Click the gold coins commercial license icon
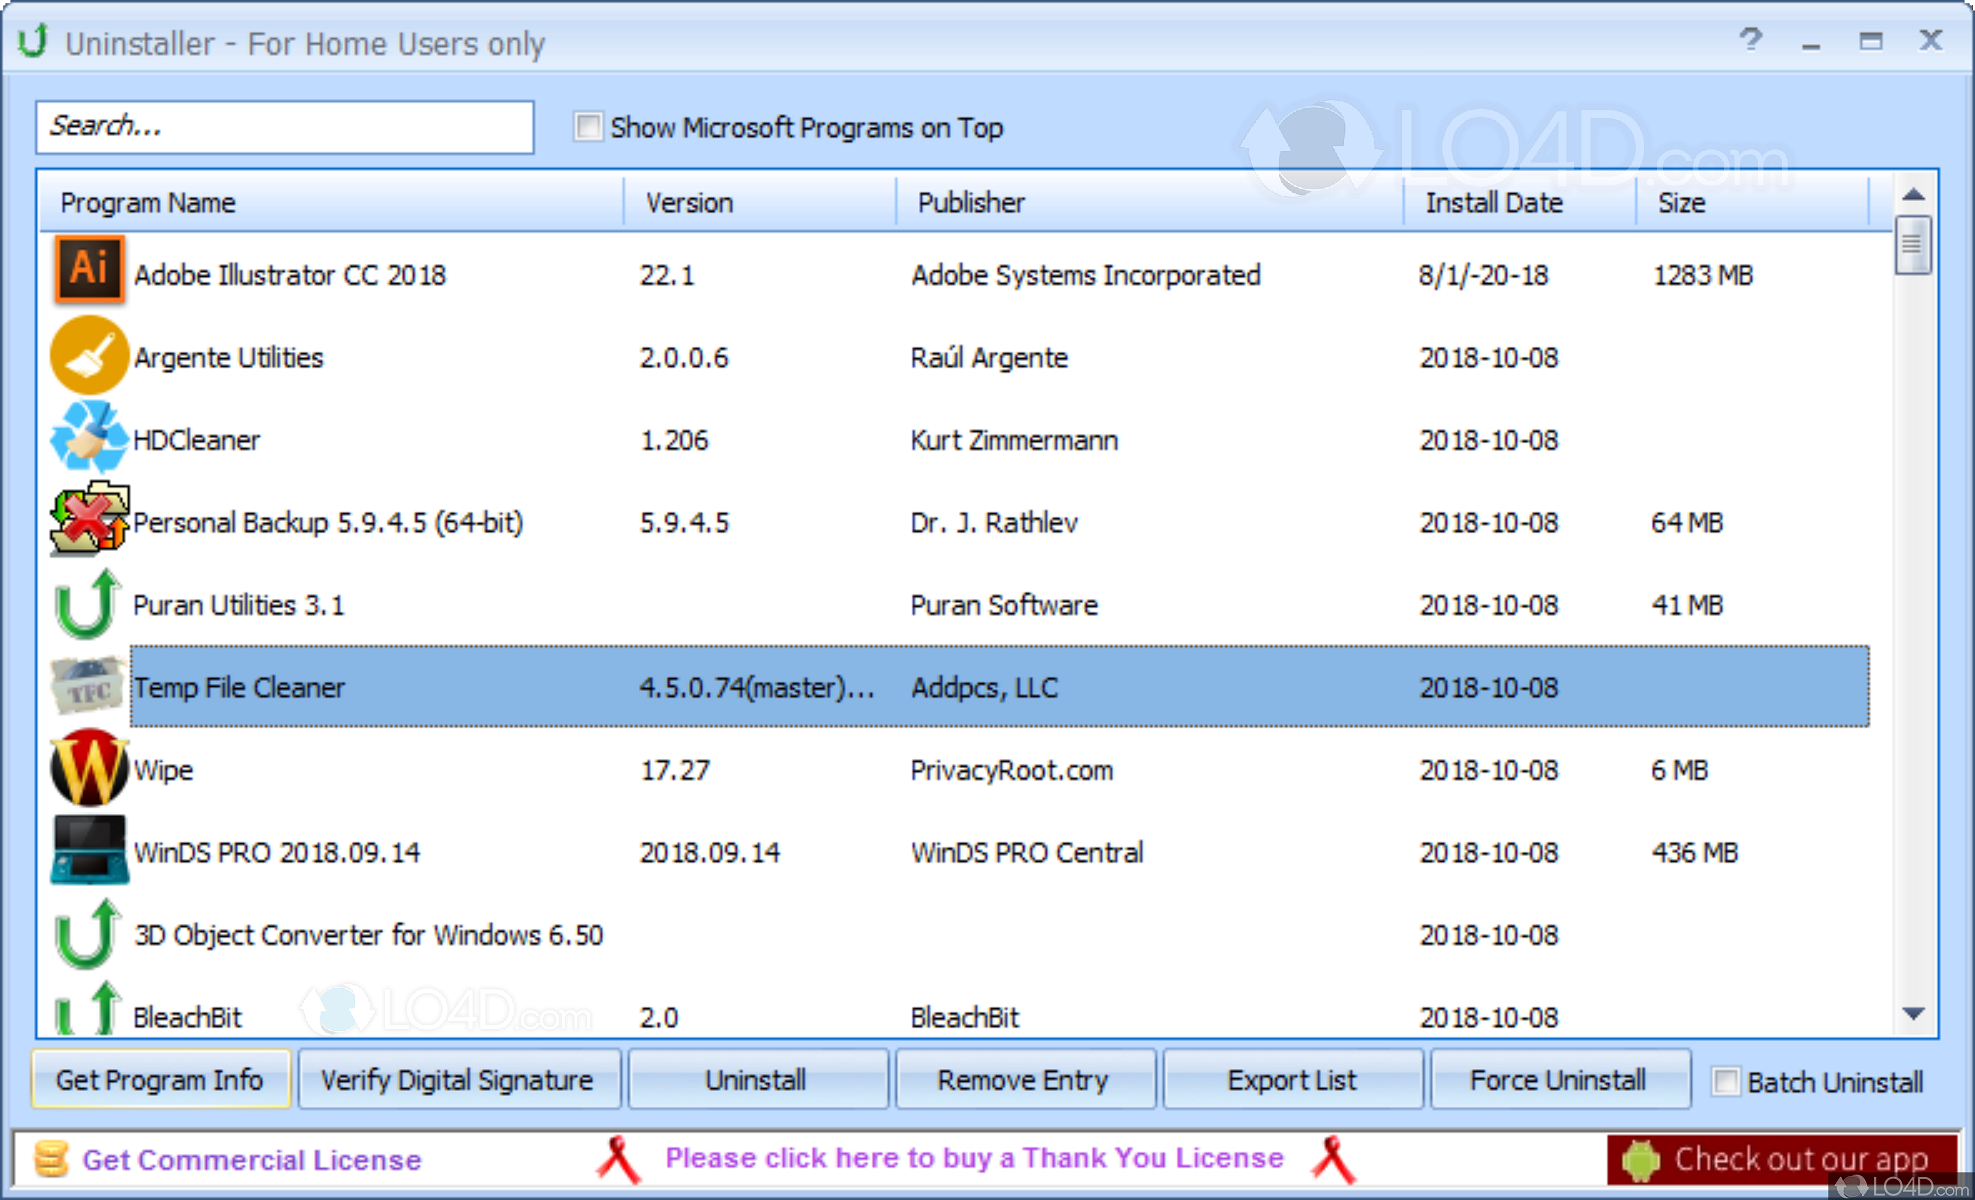This screenshot has height=1200, width=1975. pyautogui.click(x=51, y=1158)
